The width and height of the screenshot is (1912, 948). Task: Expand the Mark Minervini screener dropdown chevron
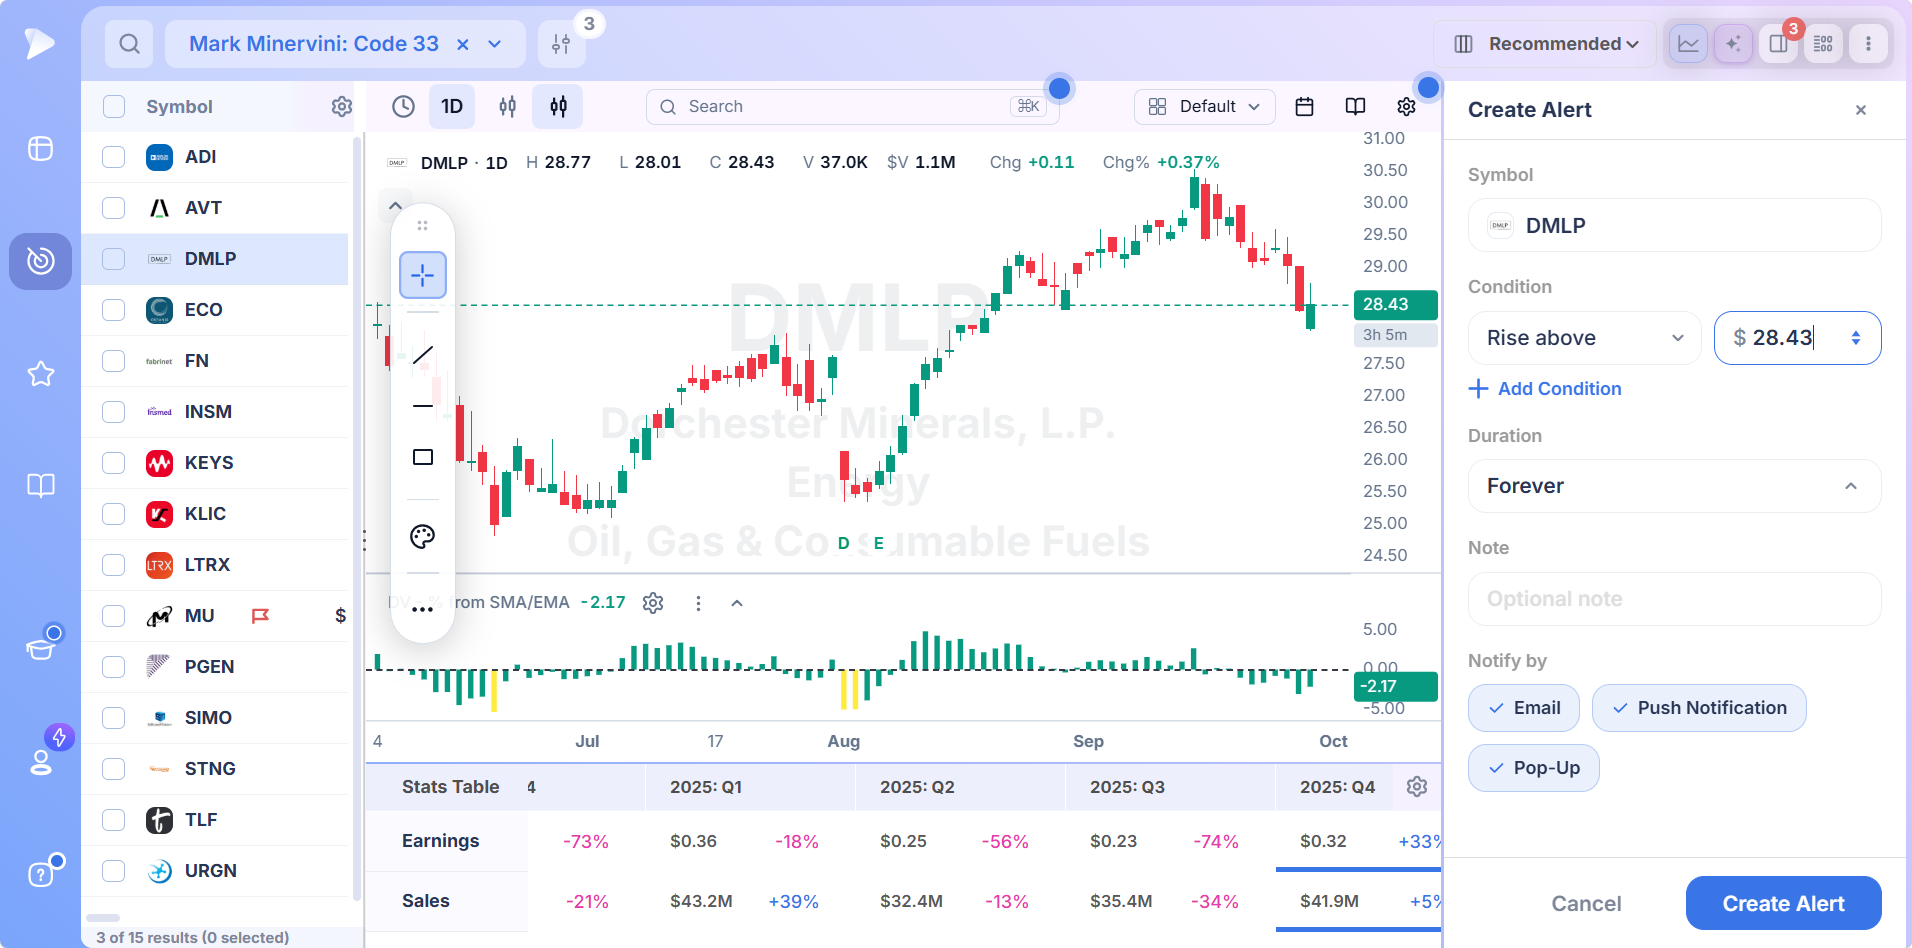494,44
